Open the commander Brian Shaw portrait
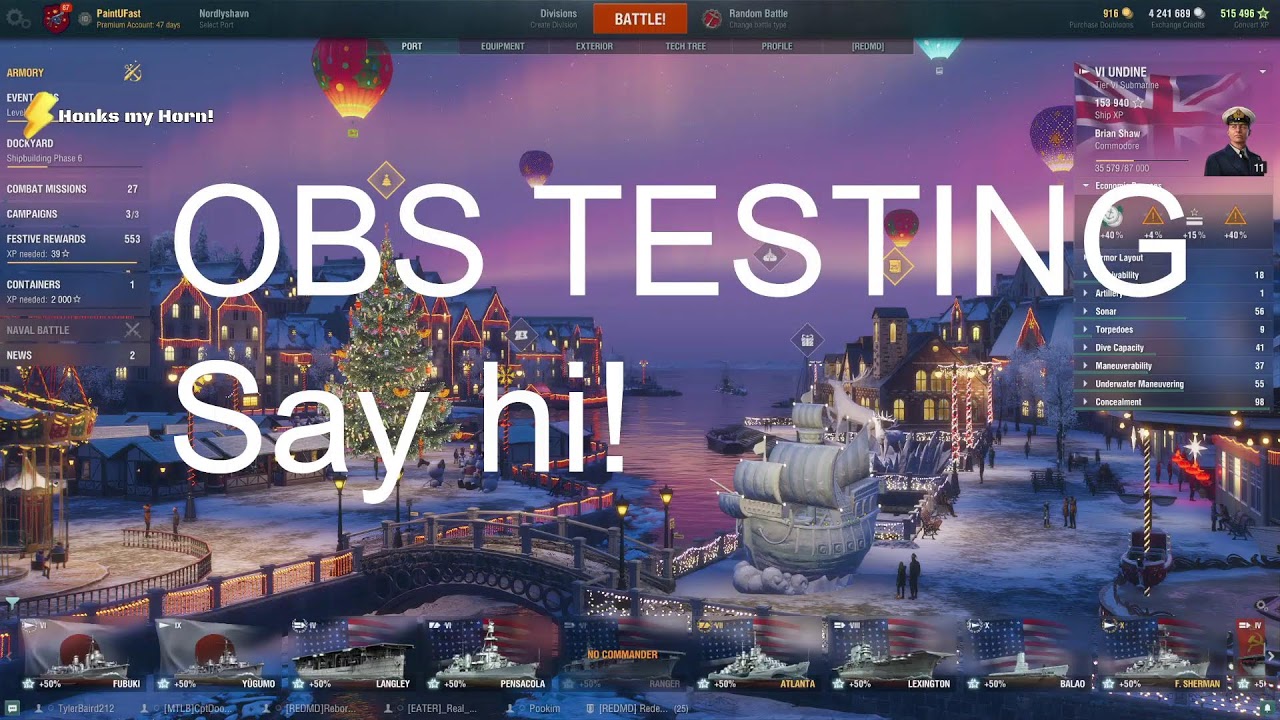Screen dimensions: 1280x720 coord(1238,140)
